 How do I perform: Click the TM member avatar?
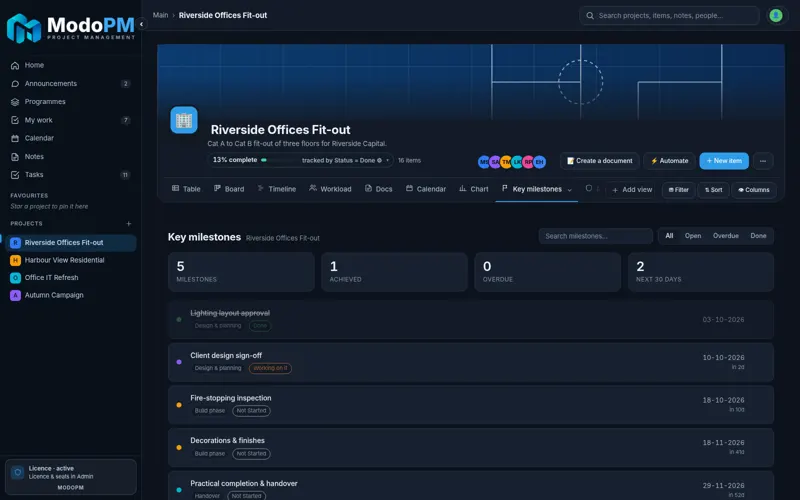pyautogui.click(x=506, y=162)
